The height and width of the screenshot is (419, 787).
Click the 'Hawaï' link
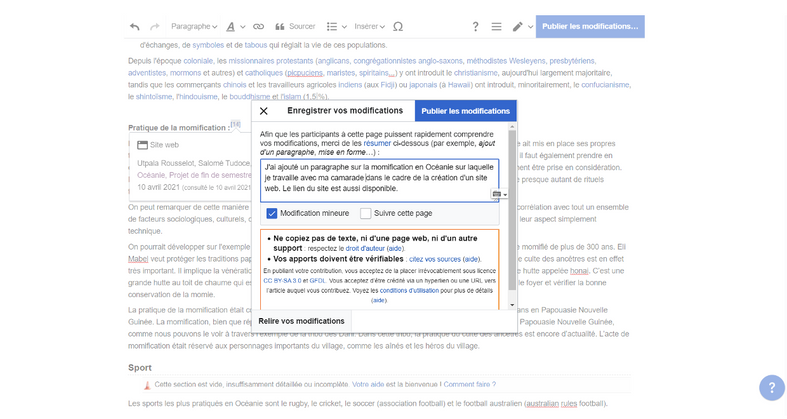pos(458,85)
